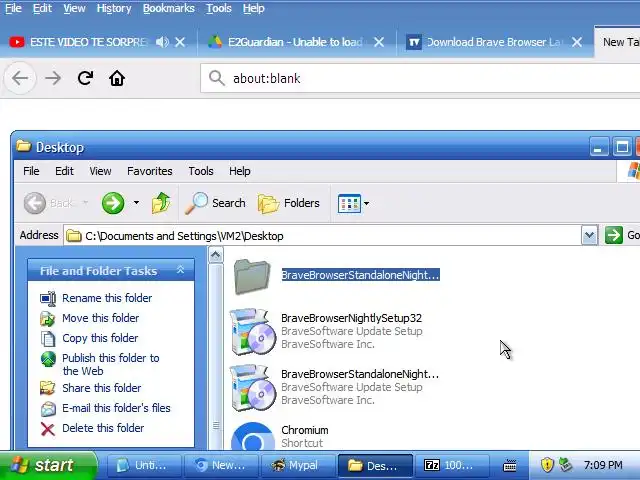The width and height of the screenshot is (640, 480).
Task: Go to browser home page icon
Action: [x=117, y=78]
